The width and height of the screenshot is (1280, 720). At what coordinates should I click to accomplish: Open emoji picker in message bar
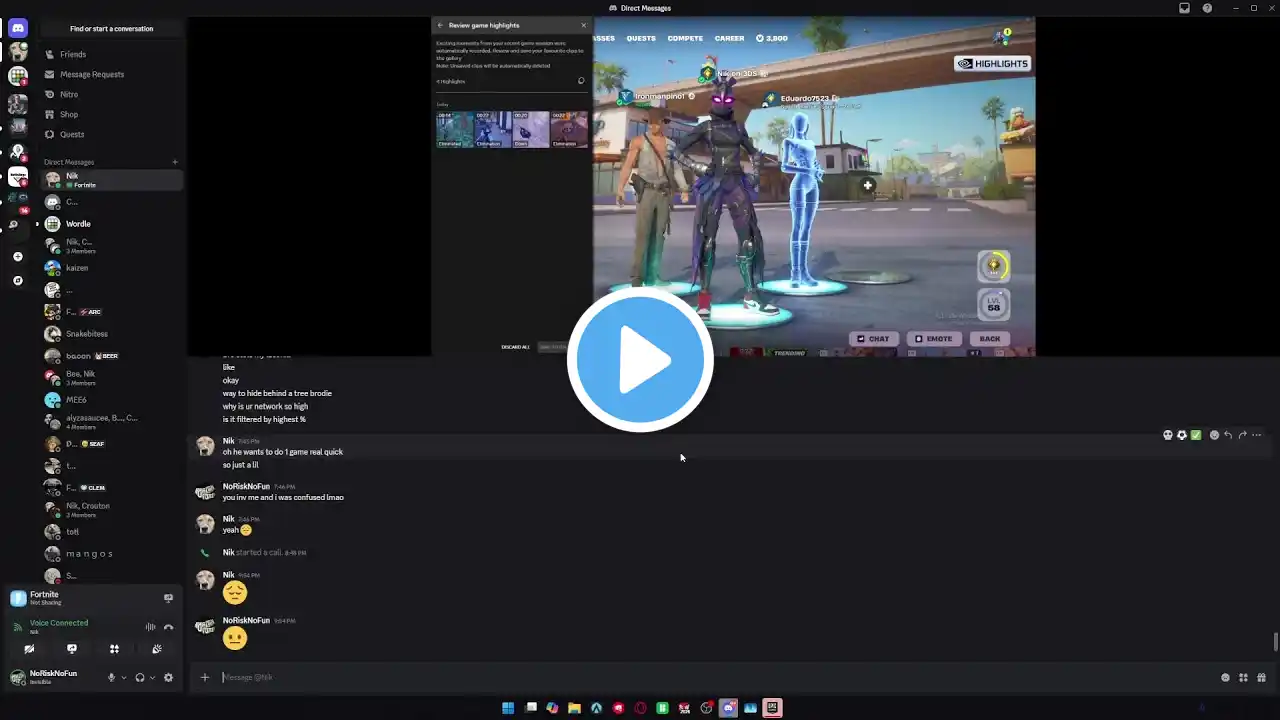tap(1226, 677)
